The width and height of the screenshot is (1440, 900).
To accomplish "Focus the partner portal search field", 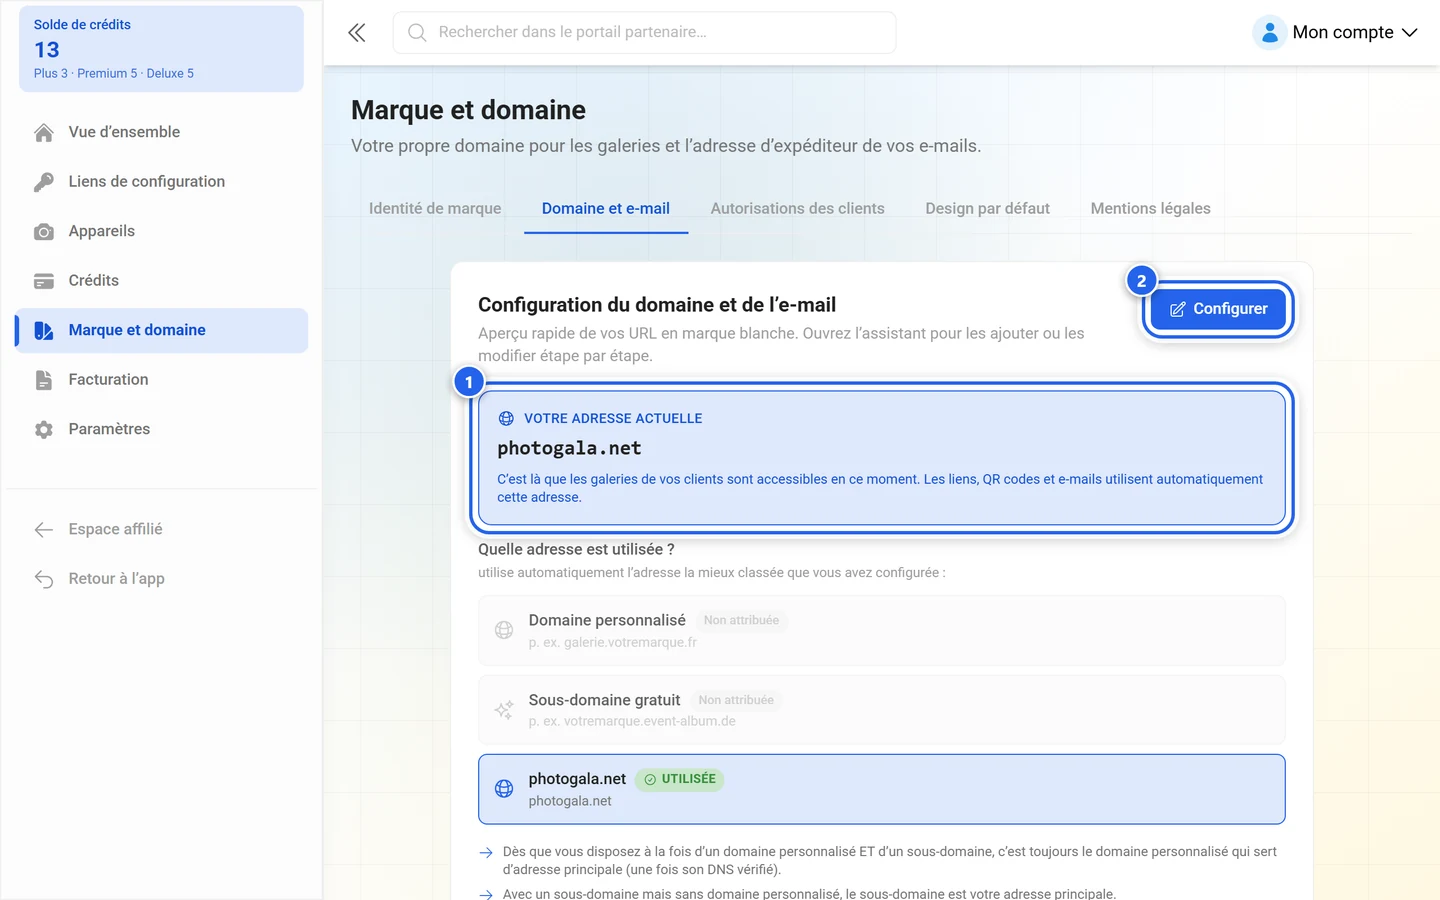I will pos(644,33).
